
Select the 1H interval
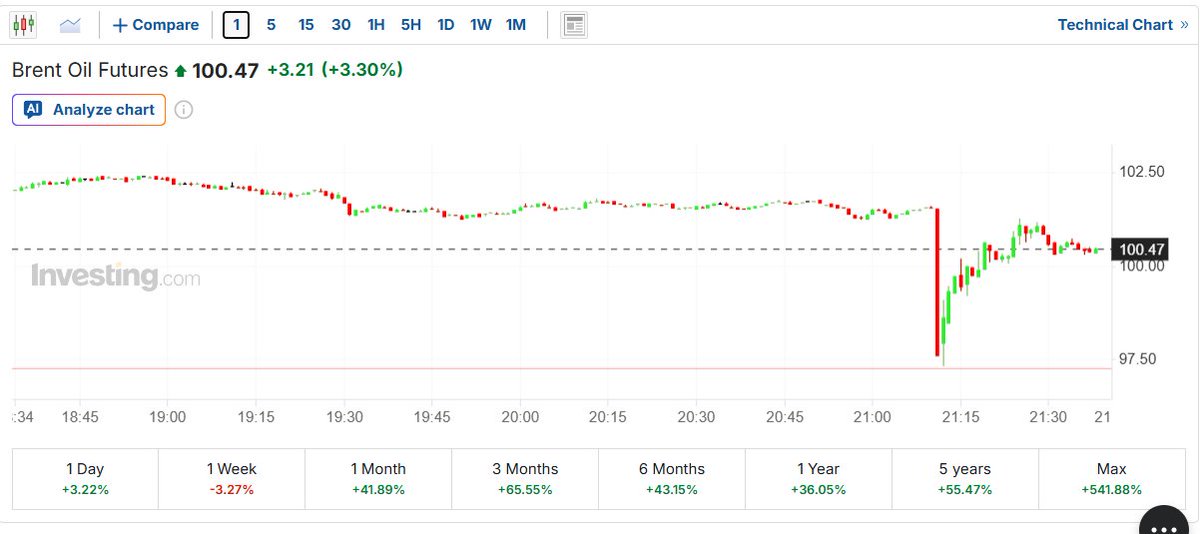[376, 25]
